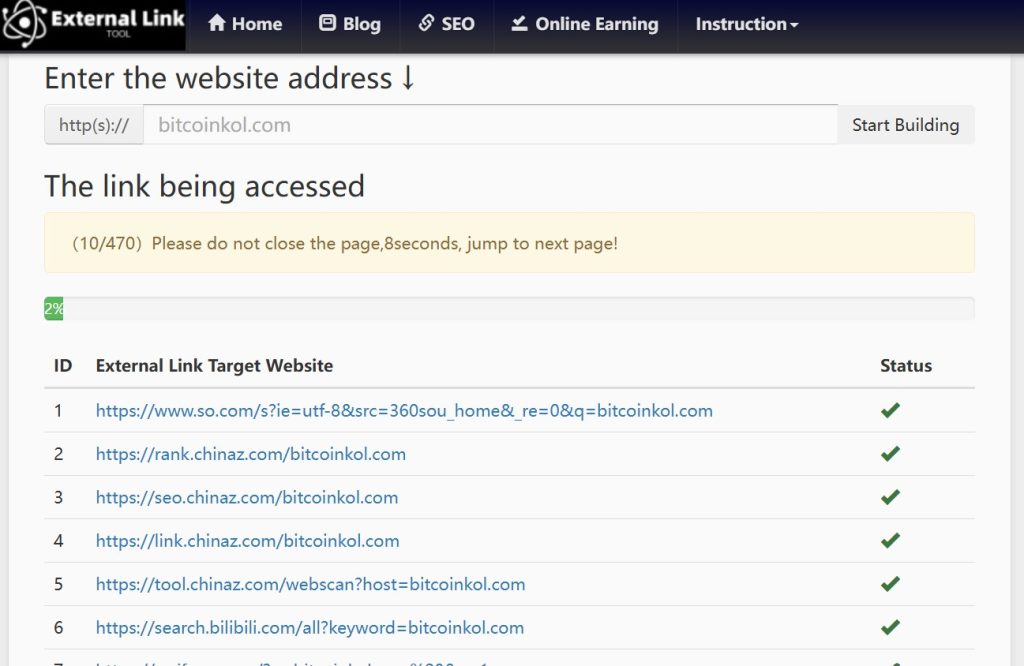Click the 'Enter the website address' heading
The width and height of the screenshot is (1024, 666).
click(230, 78)
